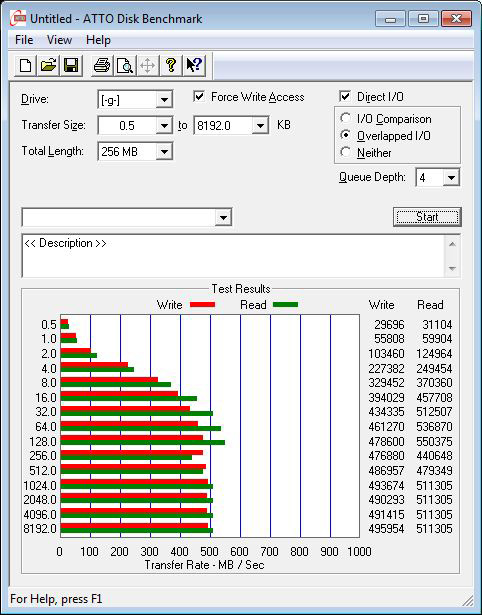Open Print Preview magnifier icon

[125, 65]
